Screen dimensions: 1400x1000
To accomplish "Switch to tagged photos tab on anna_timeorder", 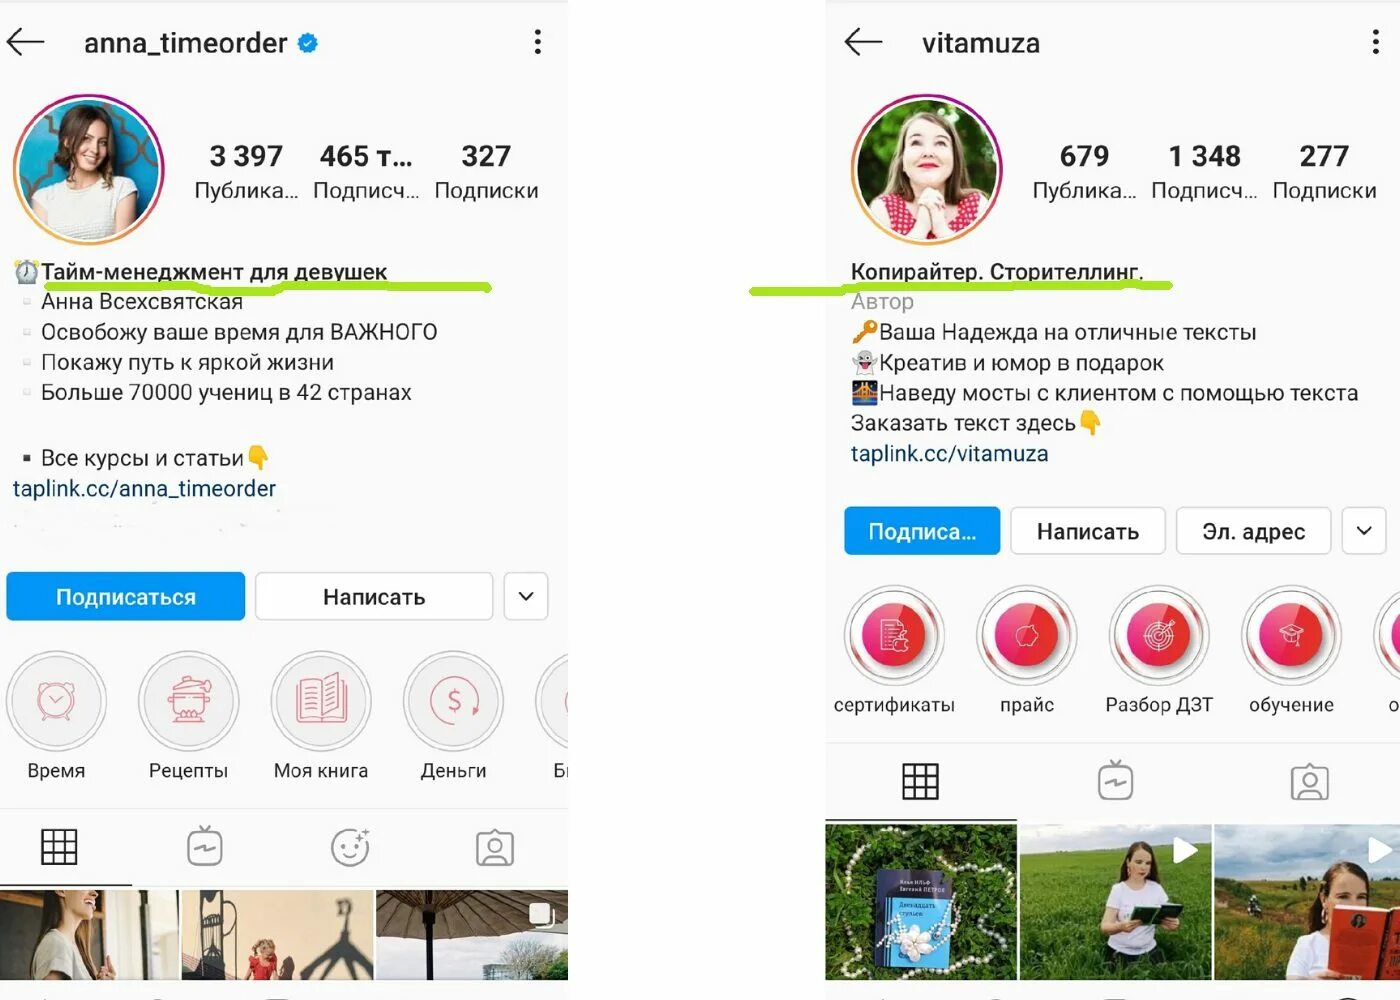I will point(494,848).
